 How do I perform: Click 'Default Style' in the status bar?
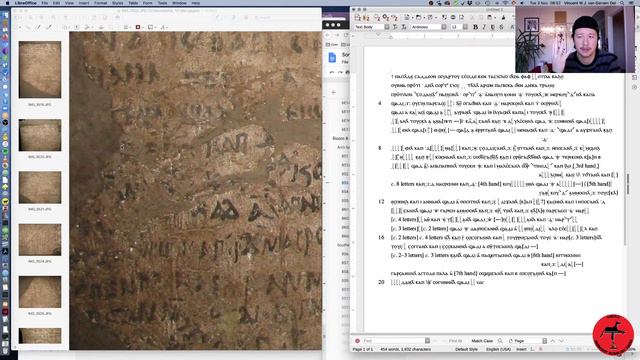point(466,349)
